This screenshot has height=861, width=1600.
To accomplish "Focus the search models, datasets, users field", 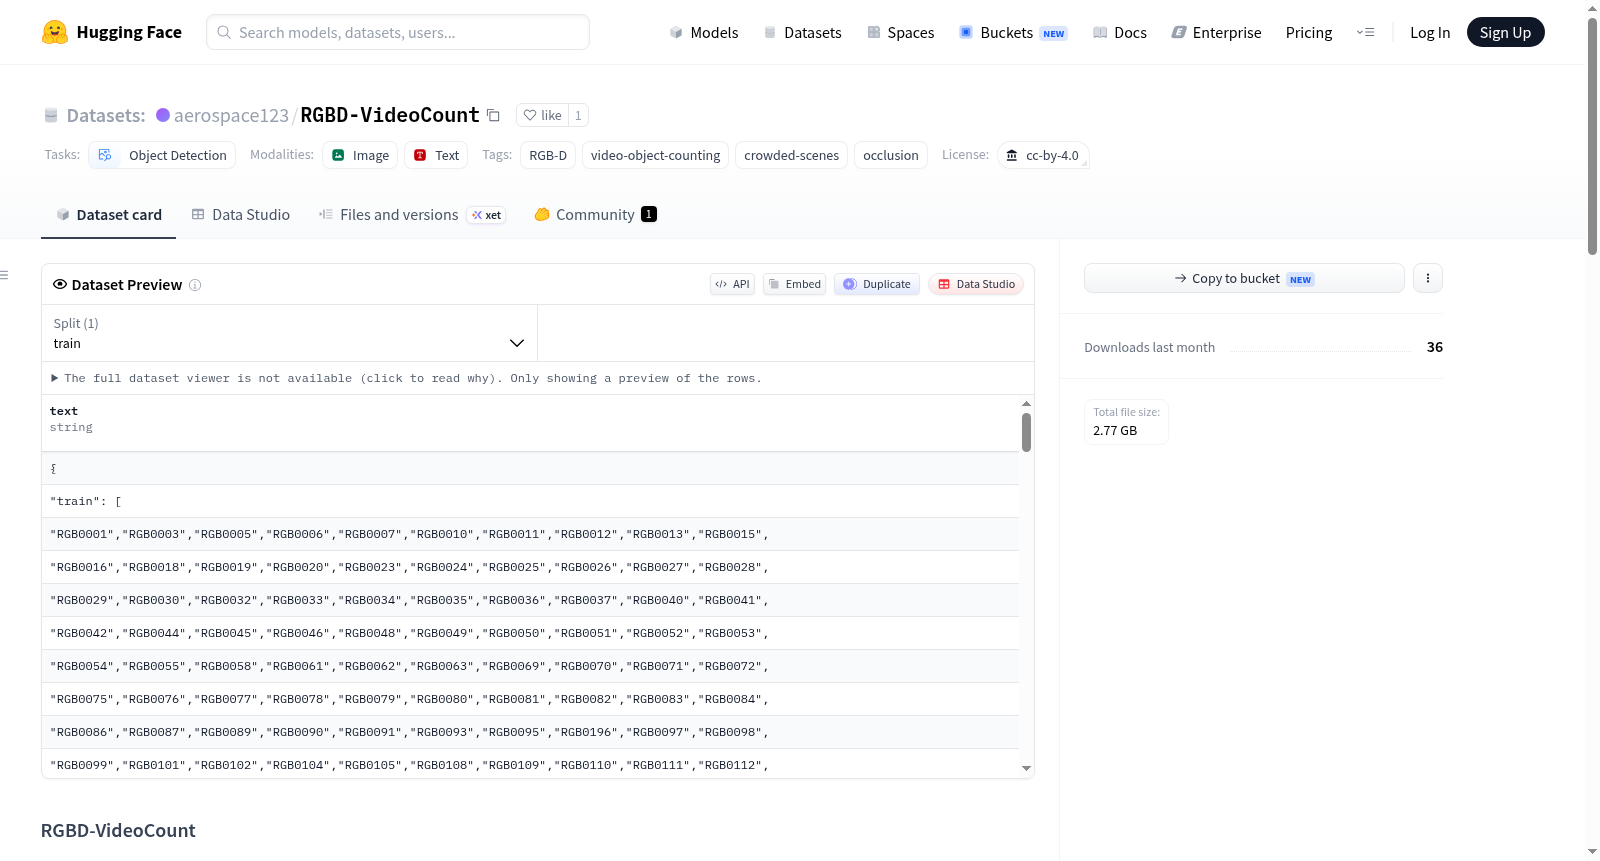I will click(398, 32).
